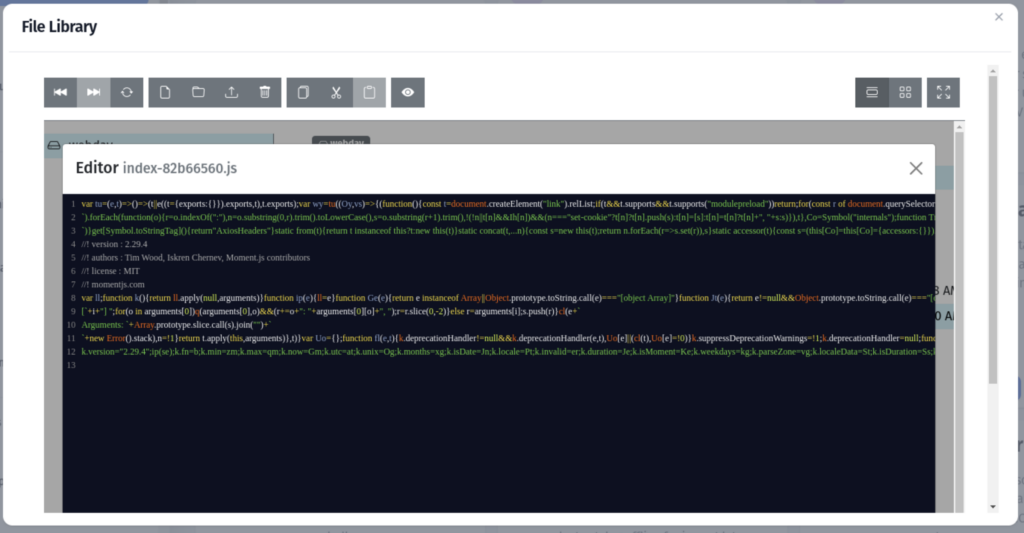Close the File Library modal
Image resolution: width=1024 pixels, height=533 pixels.
pyautogui.click(x=999, y=17)
